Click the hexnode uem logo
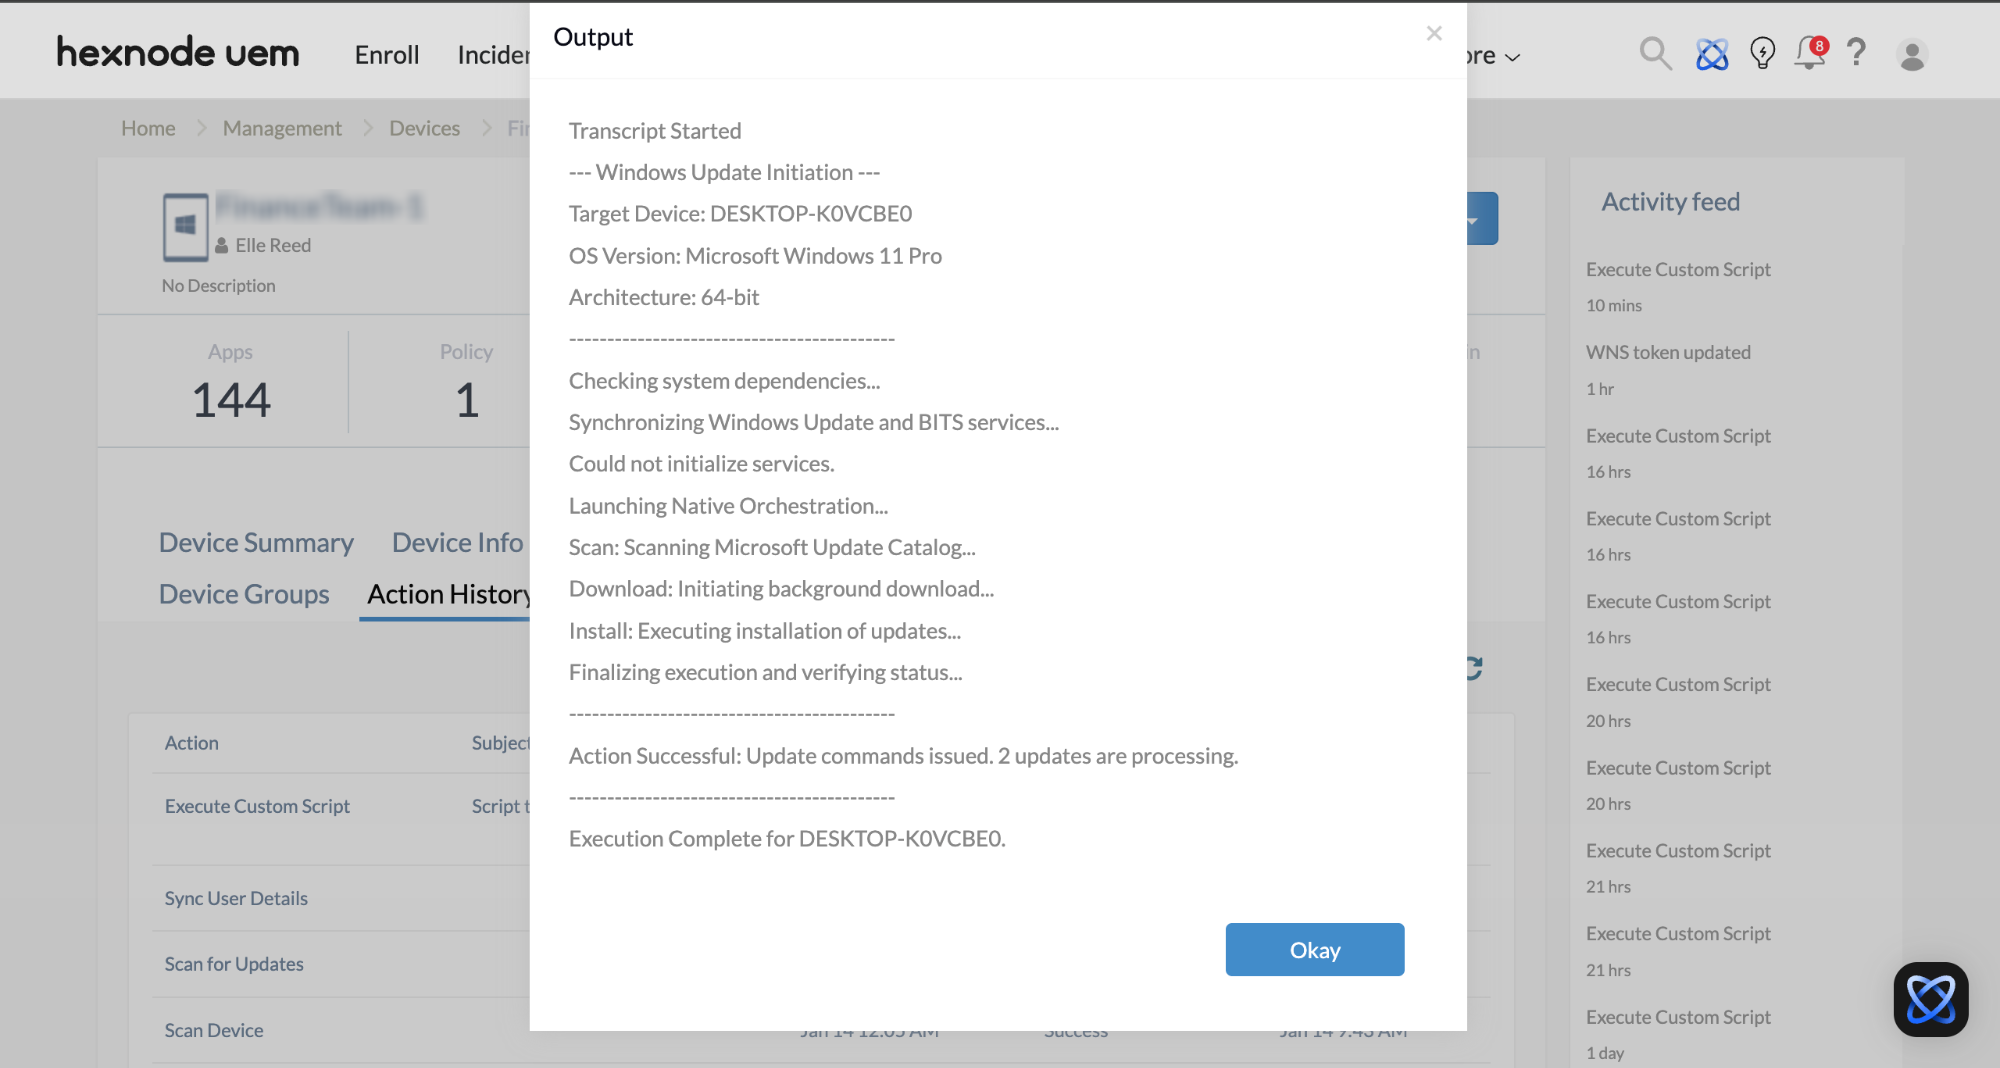The image size is (2000, 1068). pyautogui.click(x=178, y=52)
